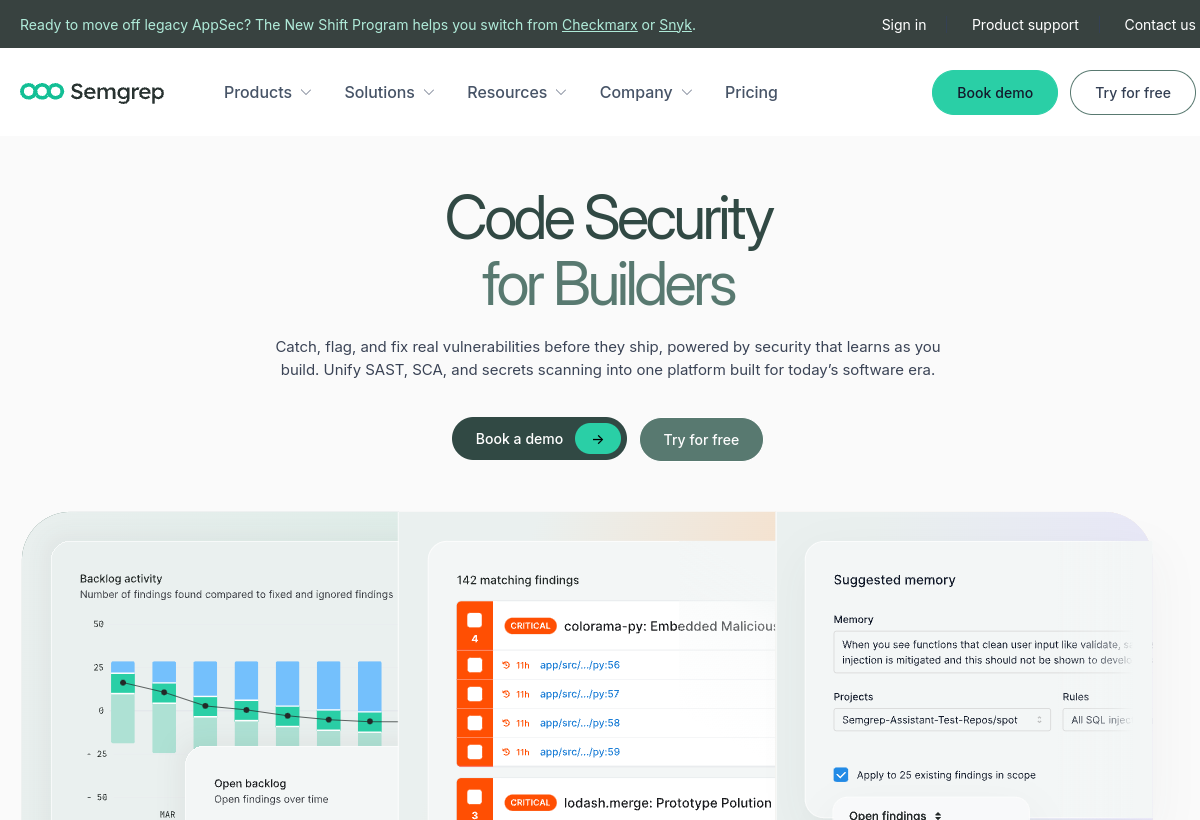
Task: Expand the Solutions menu
Action: pyautogui.click(x=389, y=92)
